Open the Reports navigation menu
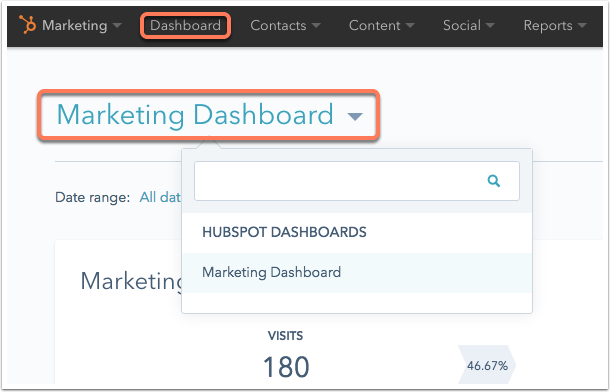This screenshot has height=392, width=610. pyautogui.click(x=555, y=26)
